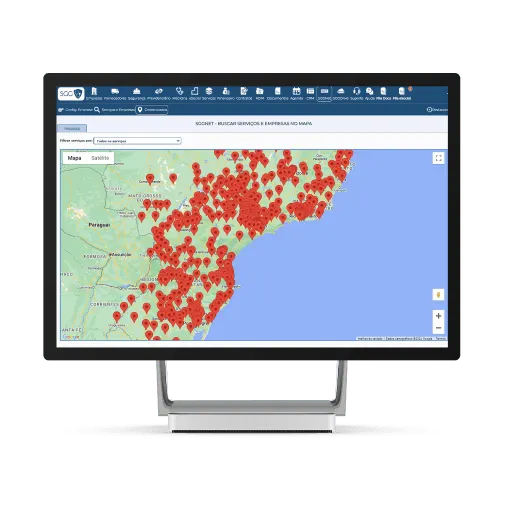Click the Google logo on the map

pyautogui.click(x=71, y=337)
